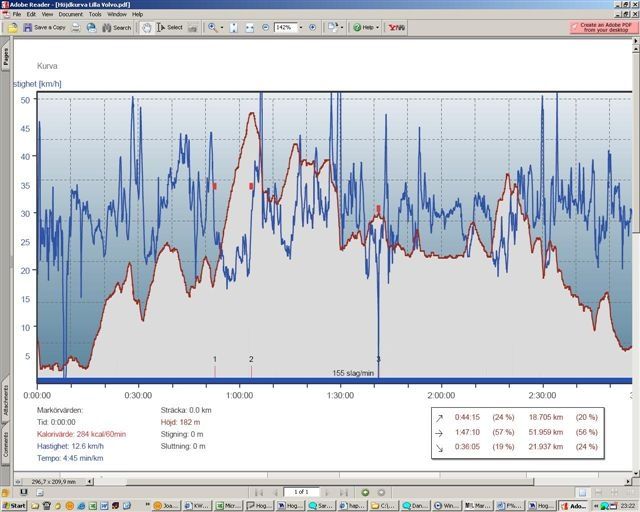Open the Pages side panel tab

click(x=5, y=57)
